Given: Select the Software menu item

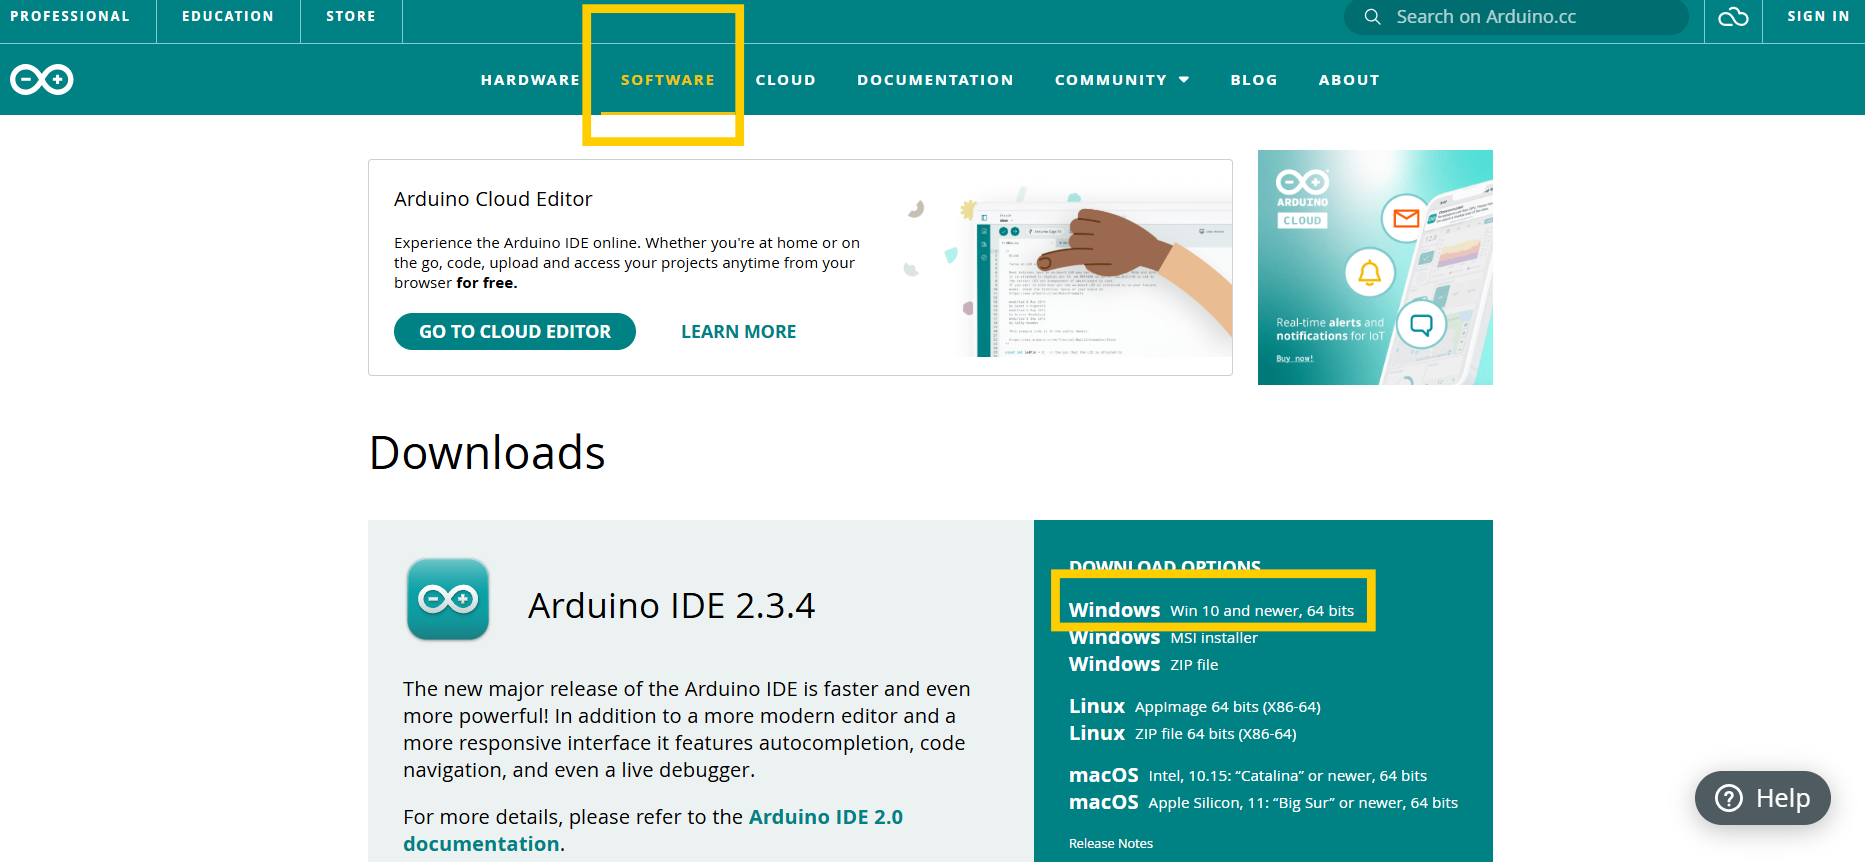Looking at the screenshot, I should [668, 80].
